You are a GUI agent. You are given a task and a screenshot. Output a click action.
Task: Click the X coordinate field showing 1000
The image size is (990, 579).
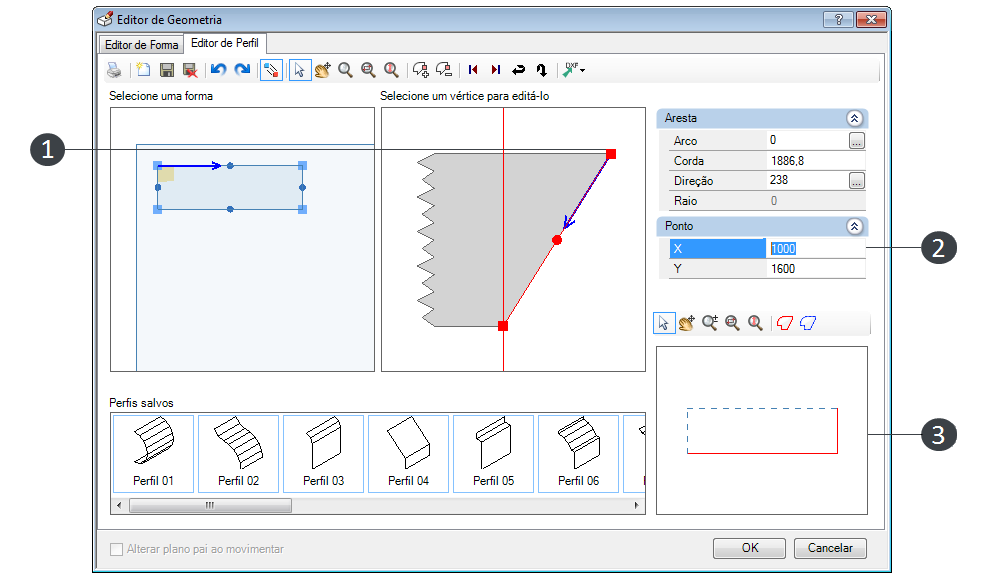816,249
